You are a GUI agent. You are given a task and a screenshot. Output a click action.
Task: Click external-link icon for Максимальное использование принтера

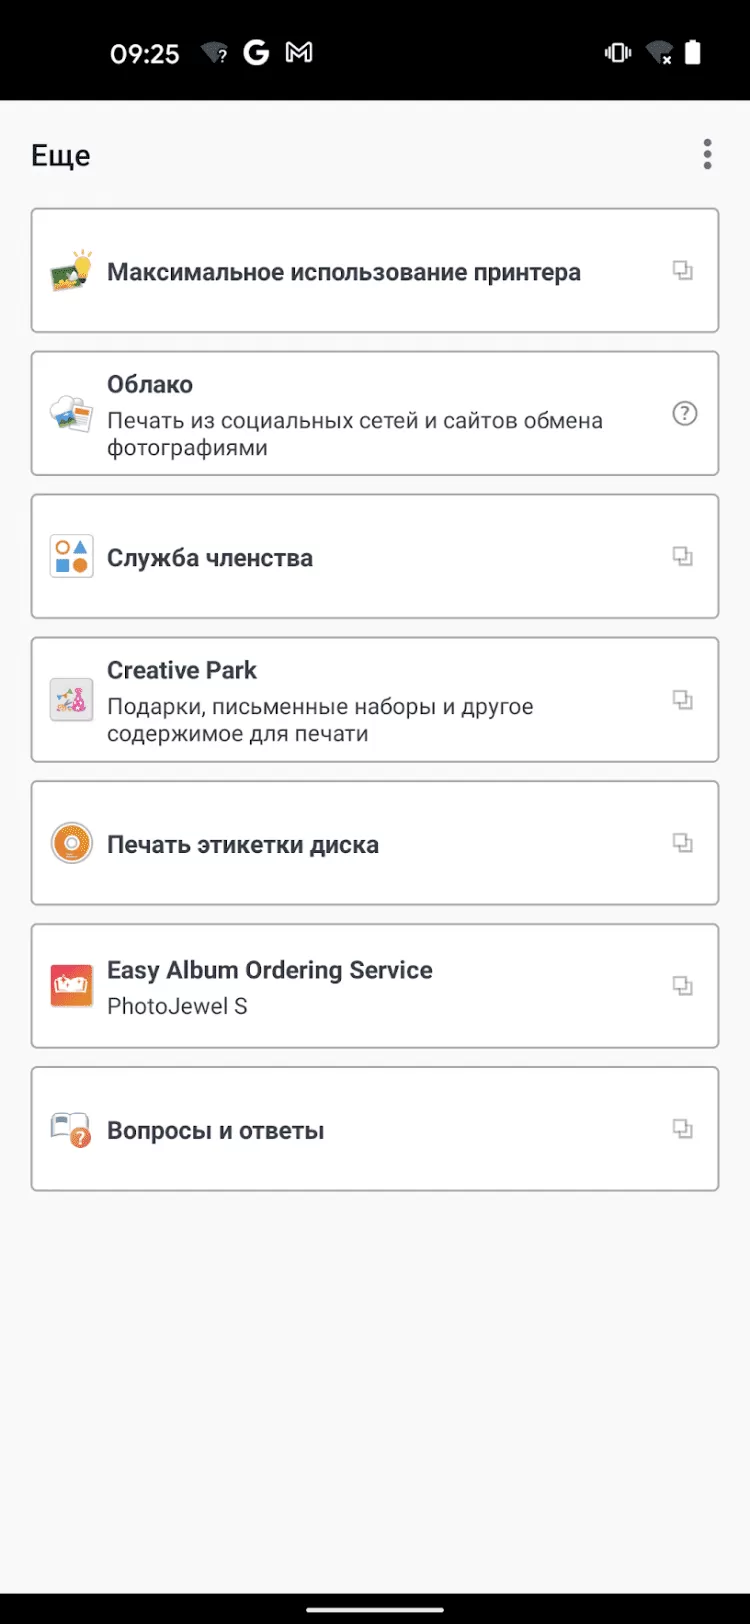683,270
